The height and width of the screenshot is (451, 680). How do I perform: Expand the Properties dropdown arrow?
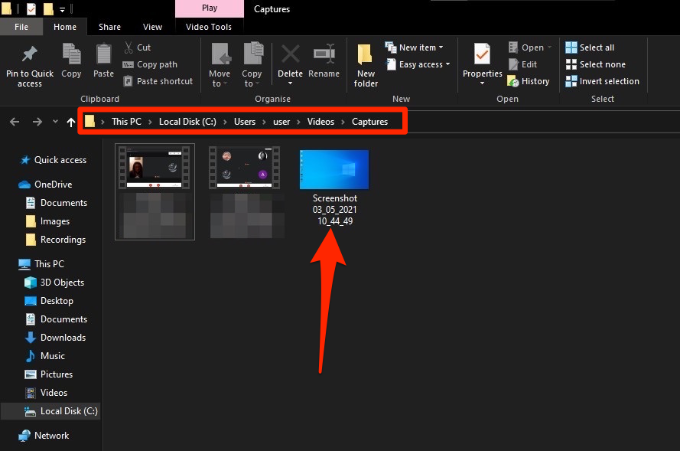pyautogui.click(x=482, y=83)
